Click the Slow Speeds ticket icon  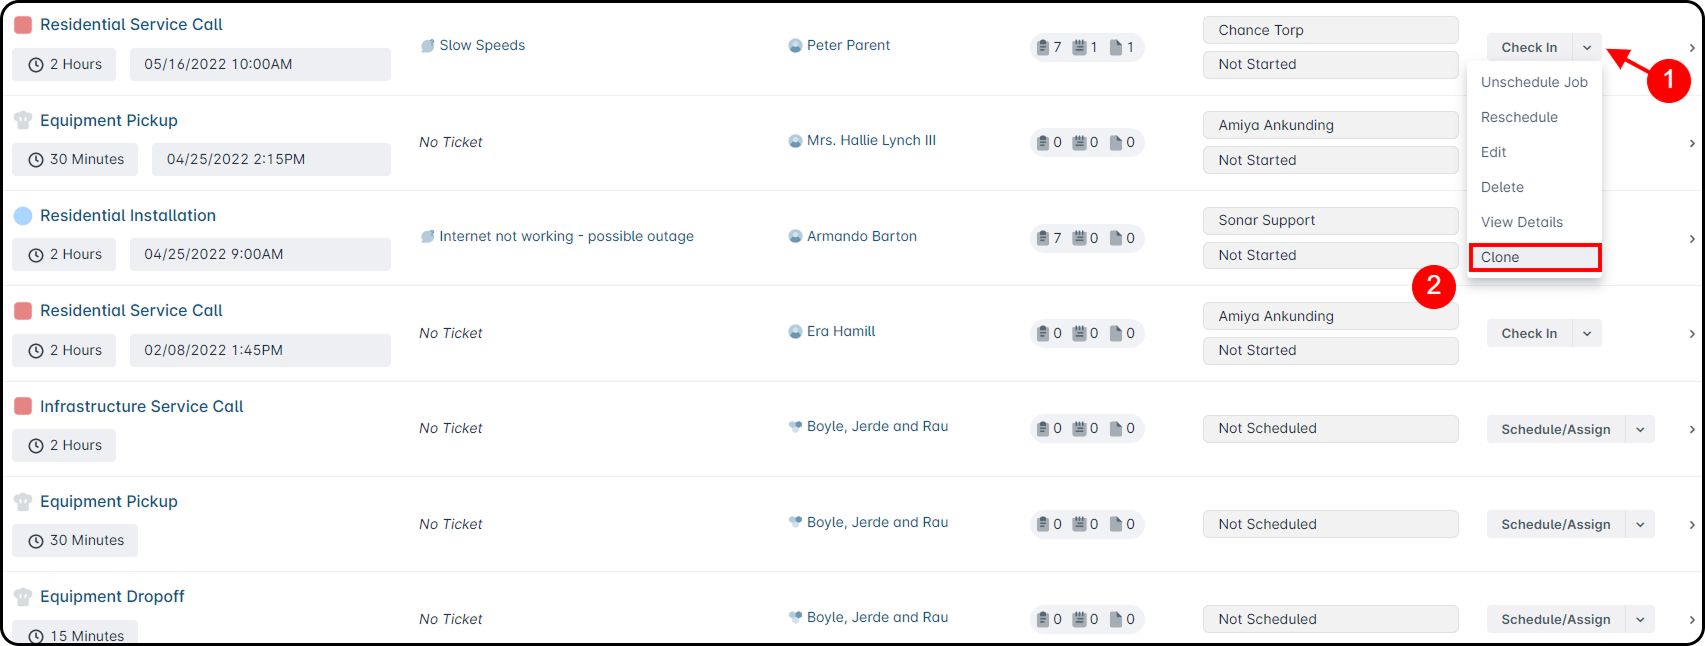[x=428, y=46]
